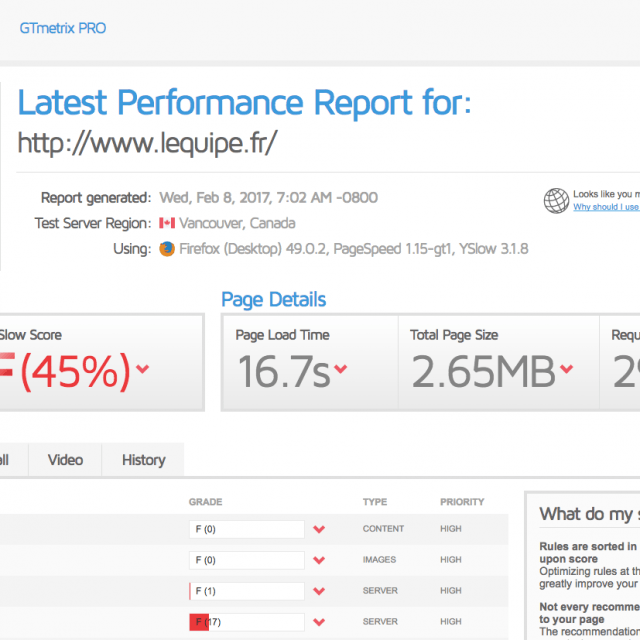
Task: Open the GTmetrix PRO link
Action: [x=63, y=28]
